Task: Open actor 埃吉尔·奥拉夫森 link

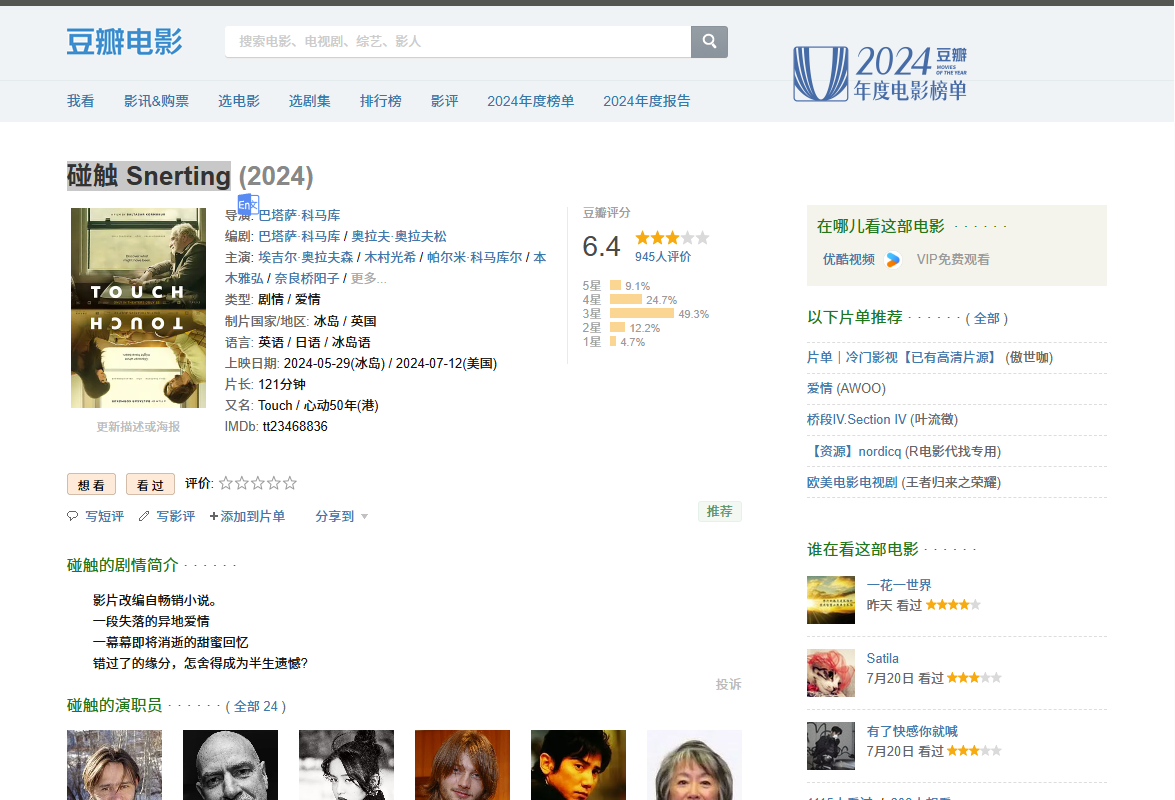Action: [x=306, y=257]
